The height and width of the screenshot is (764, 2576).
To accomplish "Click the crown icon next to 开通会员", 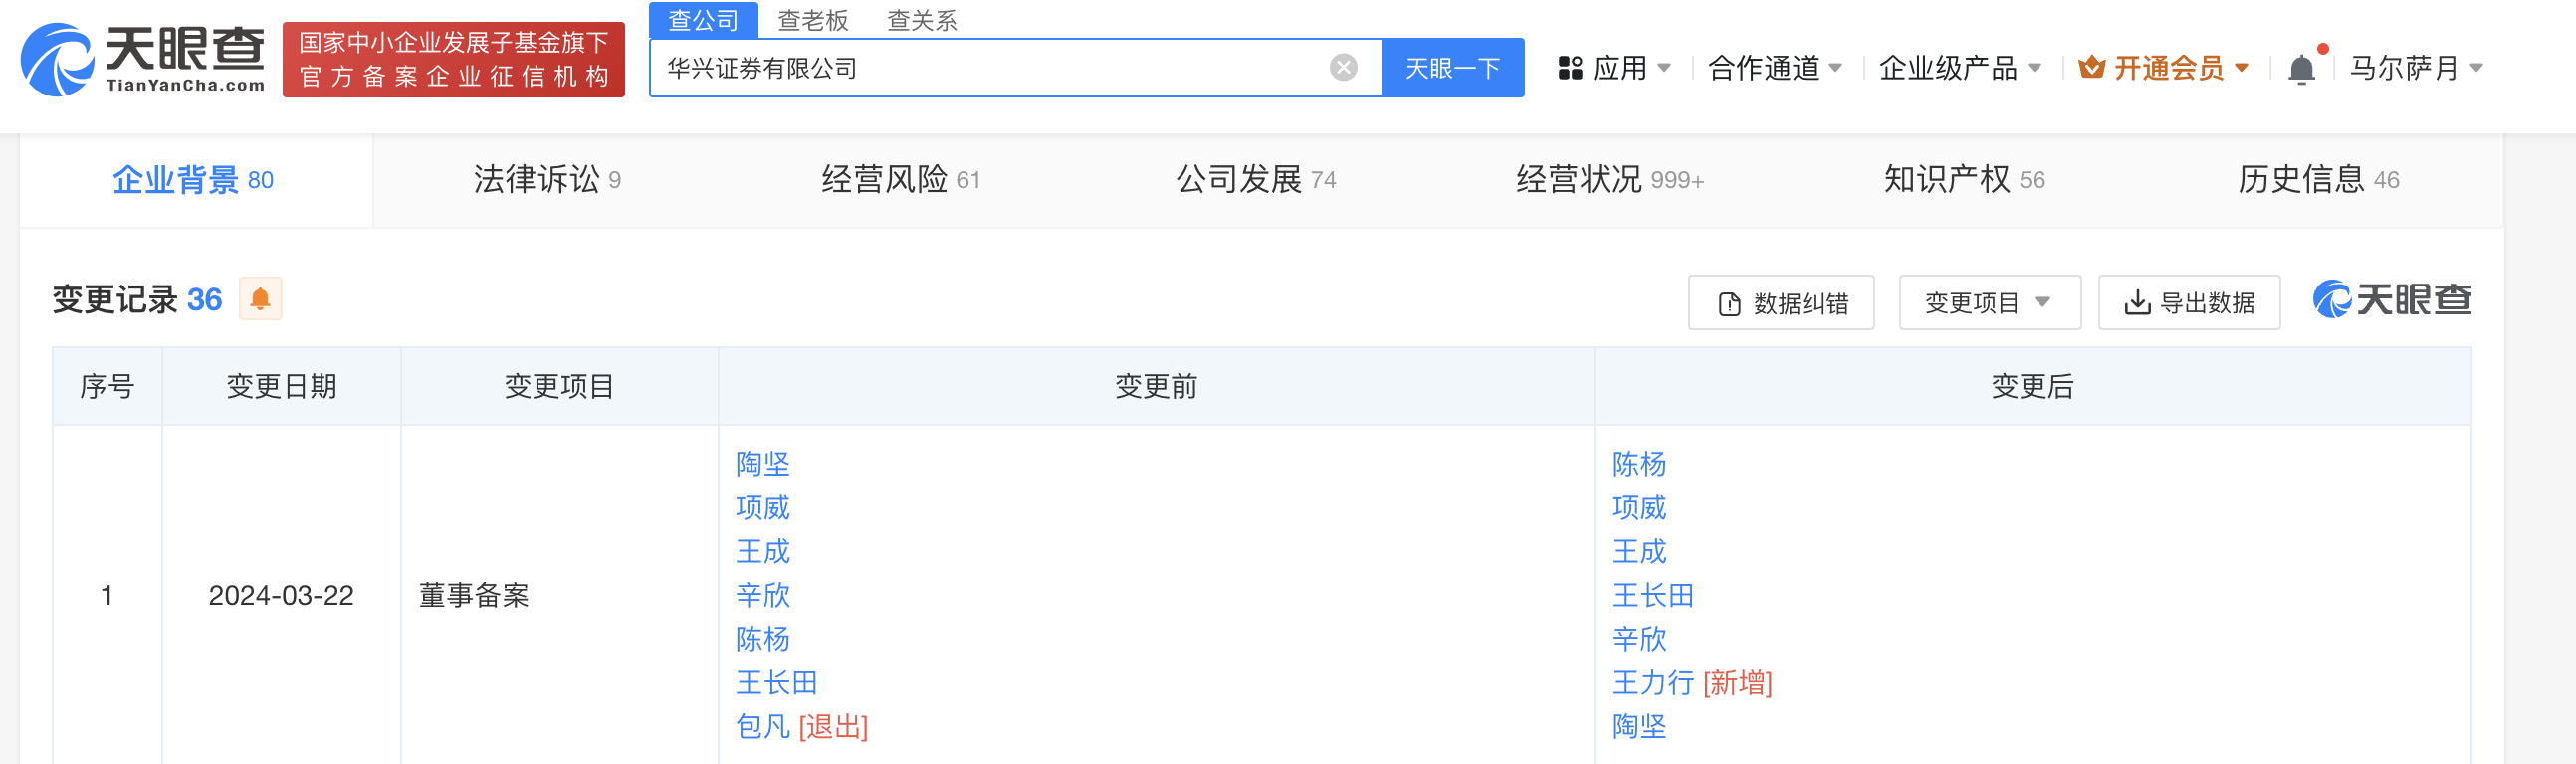I will click(x=2091, y=68).
